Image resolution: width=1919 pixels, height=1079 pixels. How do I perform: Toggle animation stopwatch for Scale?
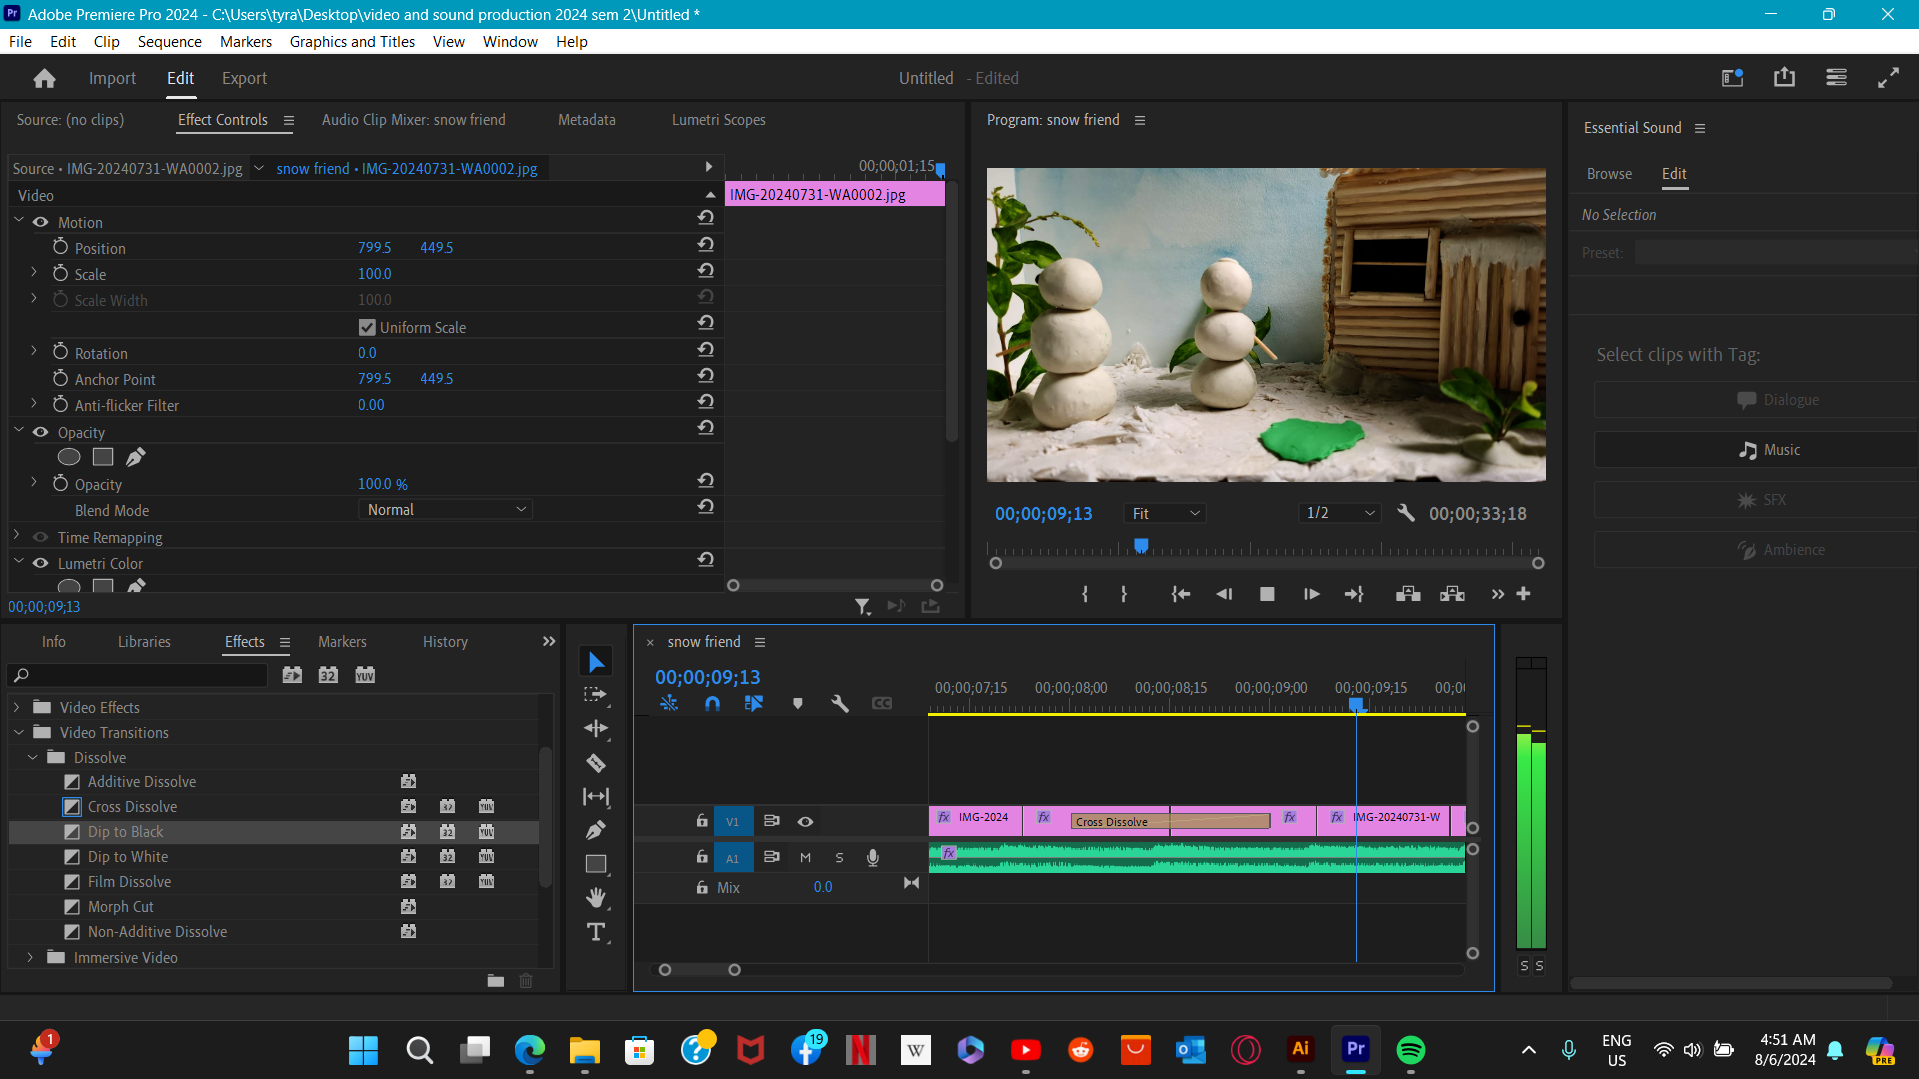pyautogui.click(x=61, y=273)
